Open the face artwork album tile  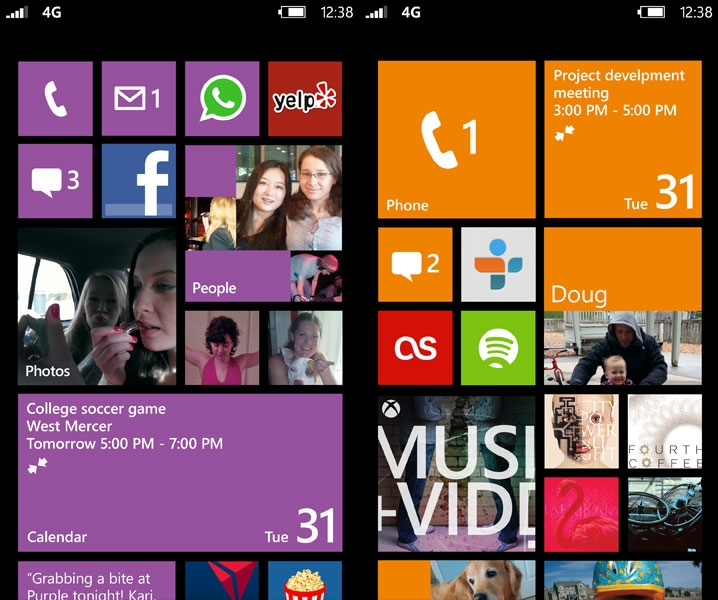coord(582,431)
